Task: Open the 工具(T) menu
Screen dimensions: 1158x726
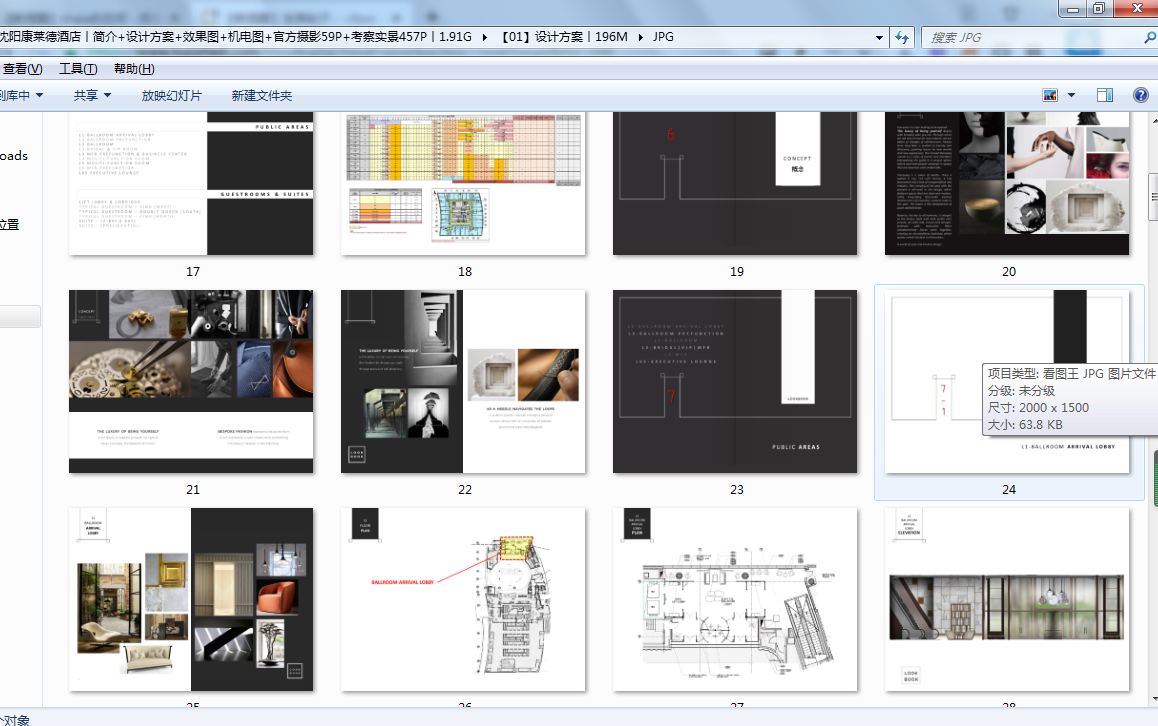Action: click(x=78, y=69)
